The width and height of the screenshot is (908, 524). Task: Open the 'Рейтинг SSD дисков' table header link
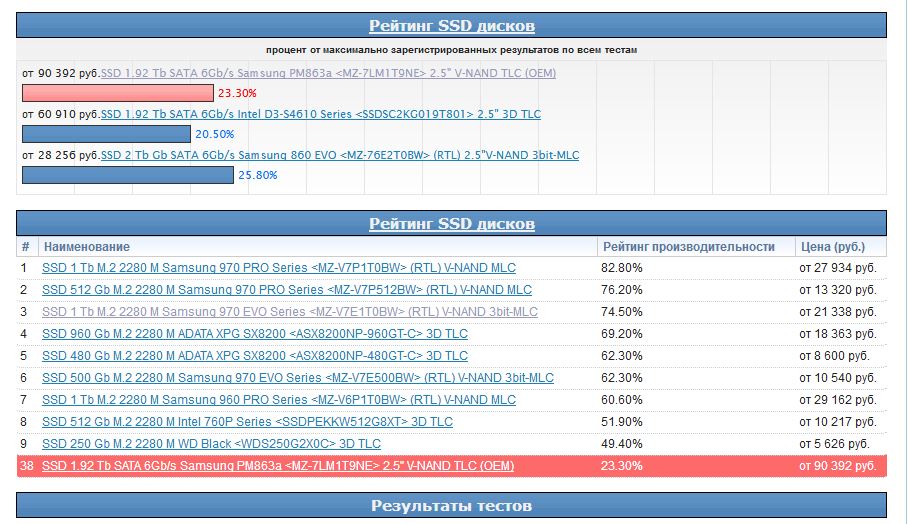click(452, 223)
